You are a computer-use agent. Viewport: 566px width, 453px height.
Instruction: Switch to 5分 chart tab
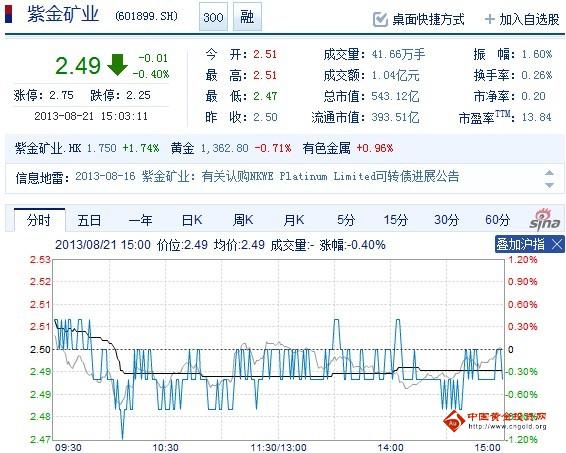click(345, 220)
